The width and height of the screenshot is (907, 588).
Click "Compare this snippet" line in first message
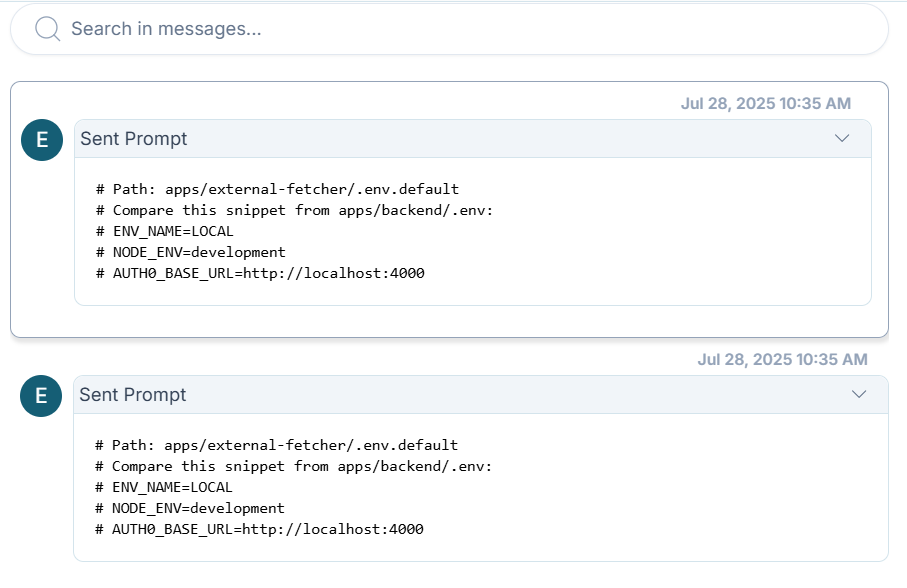tap(295, 210)
